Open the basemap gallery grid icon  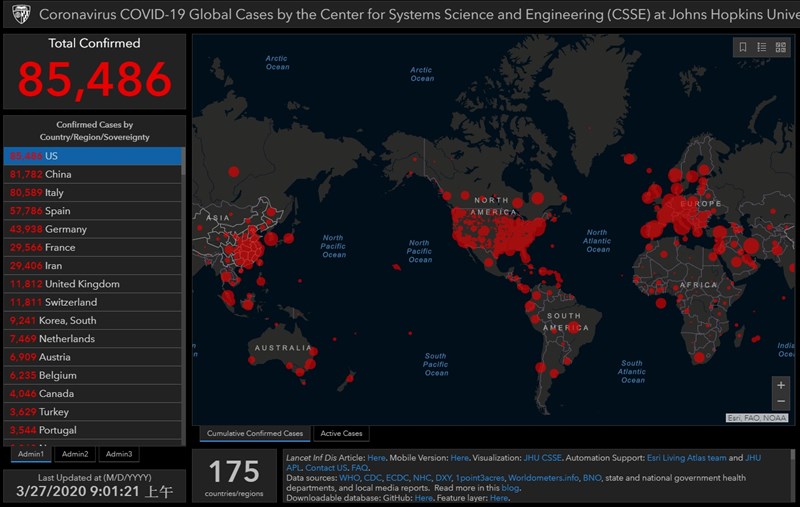pyautogui.click(x=781, y=47)
